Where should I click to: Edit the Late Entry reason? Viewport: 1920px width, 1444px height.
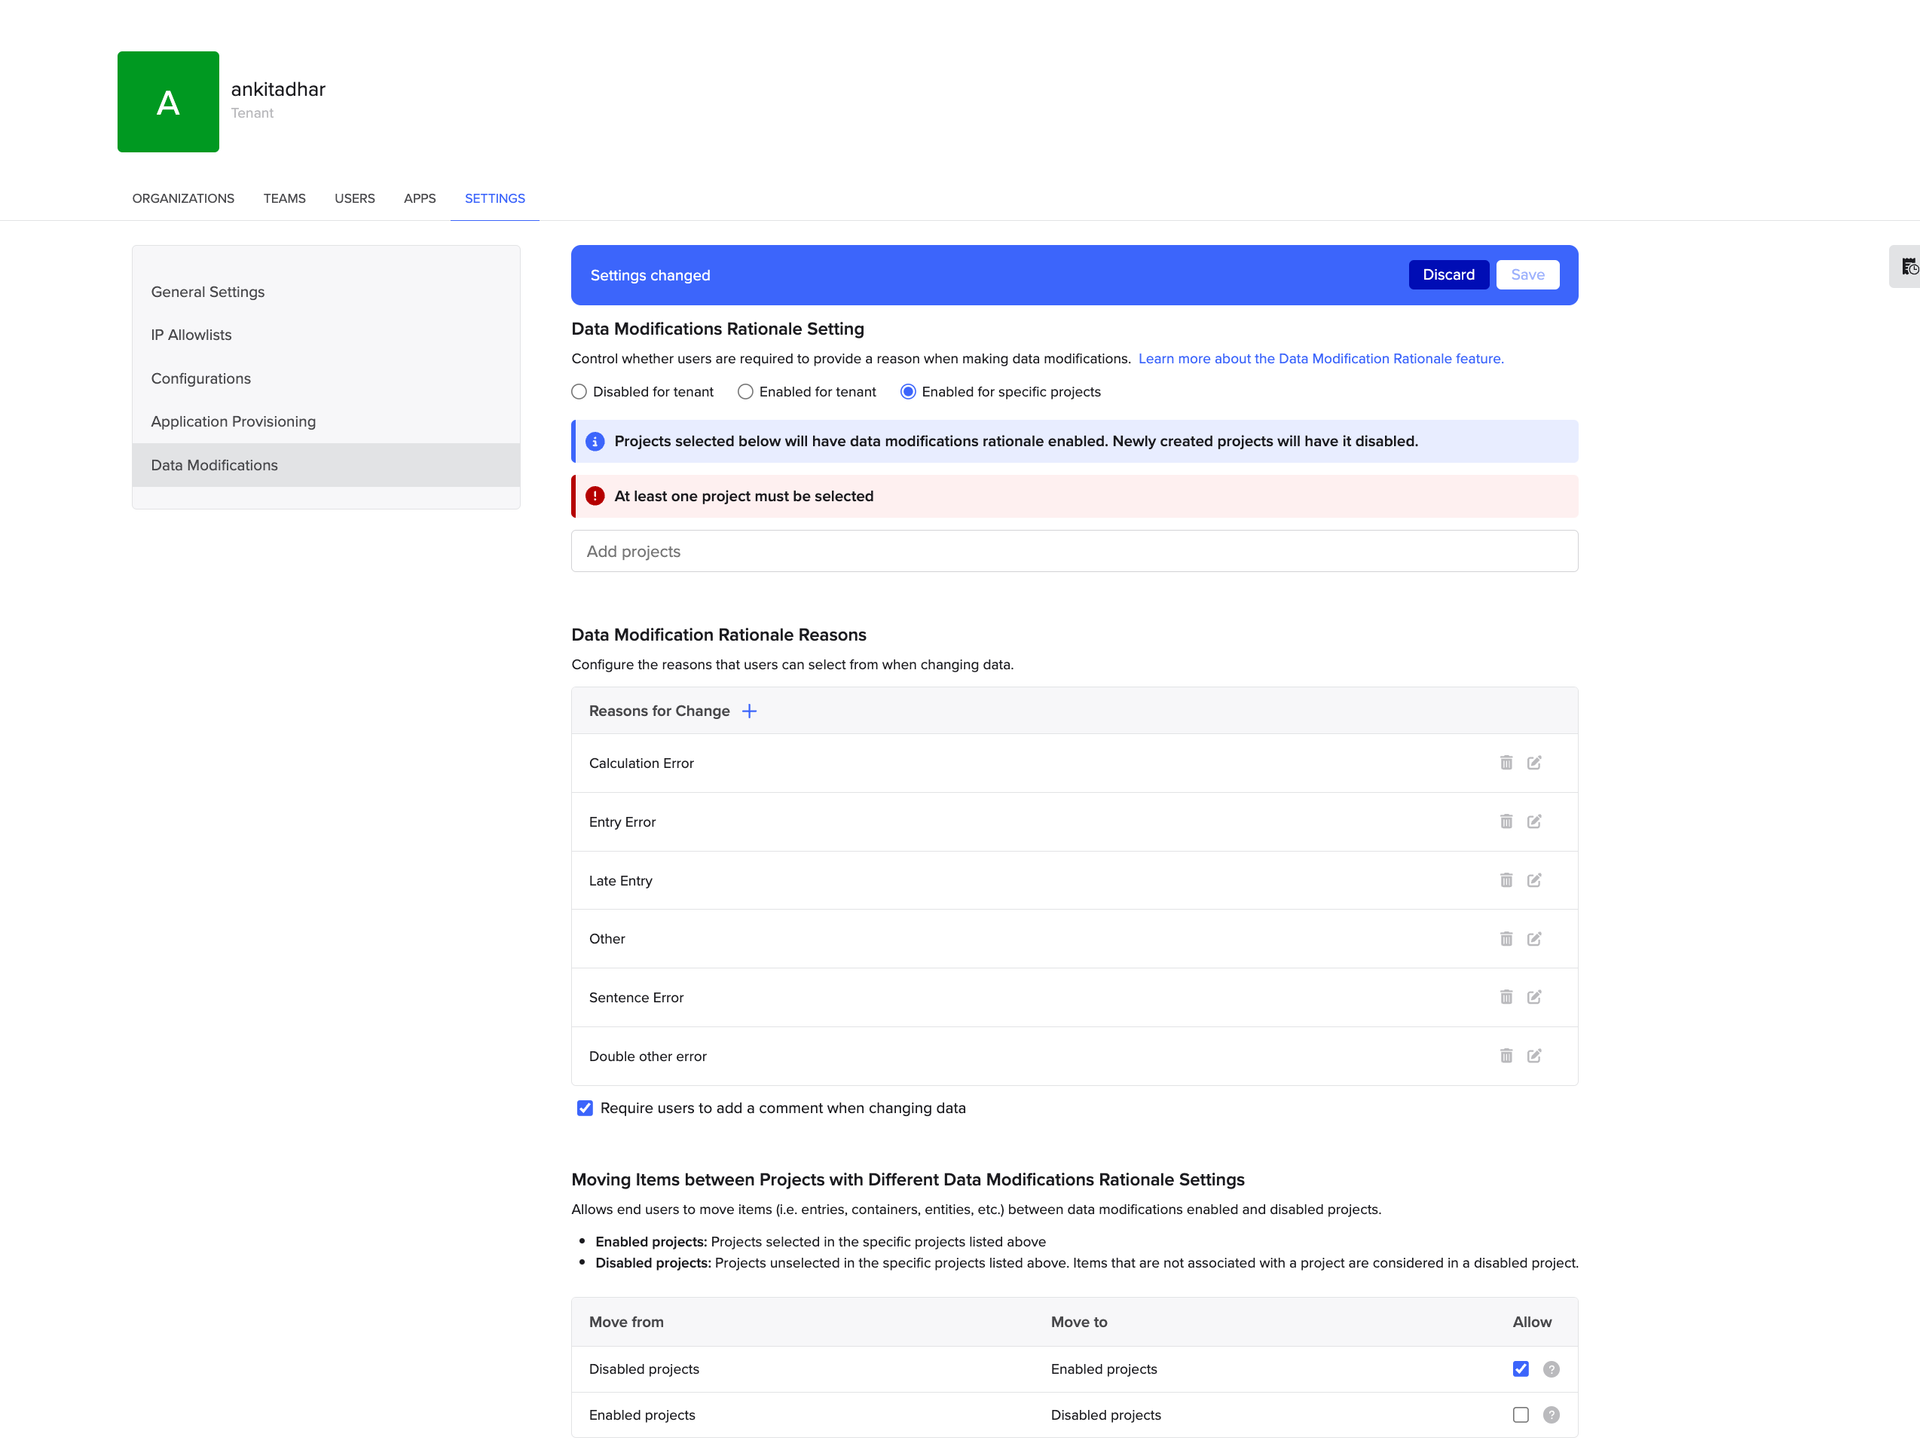coord(1534,880)
